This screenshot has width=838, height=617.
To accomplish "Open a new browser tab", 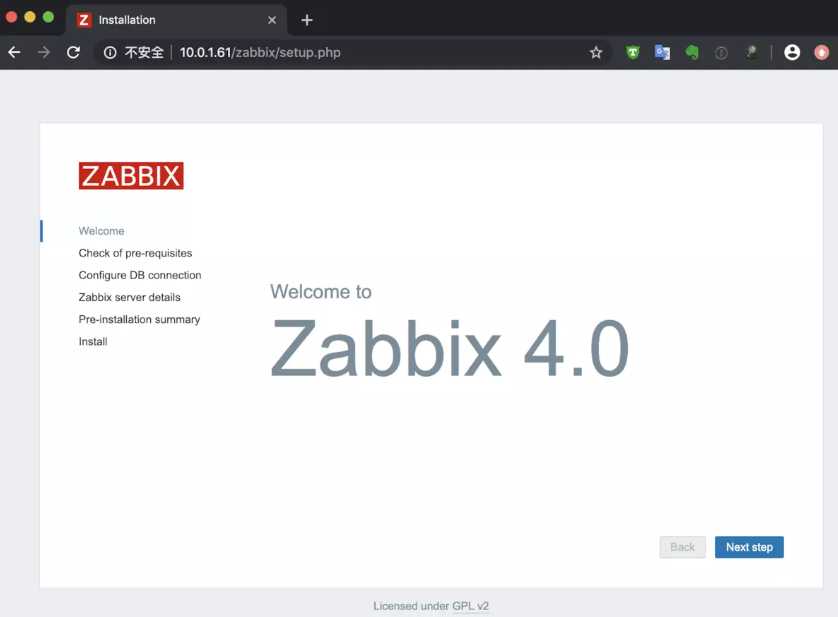I will tap(307, 20).
